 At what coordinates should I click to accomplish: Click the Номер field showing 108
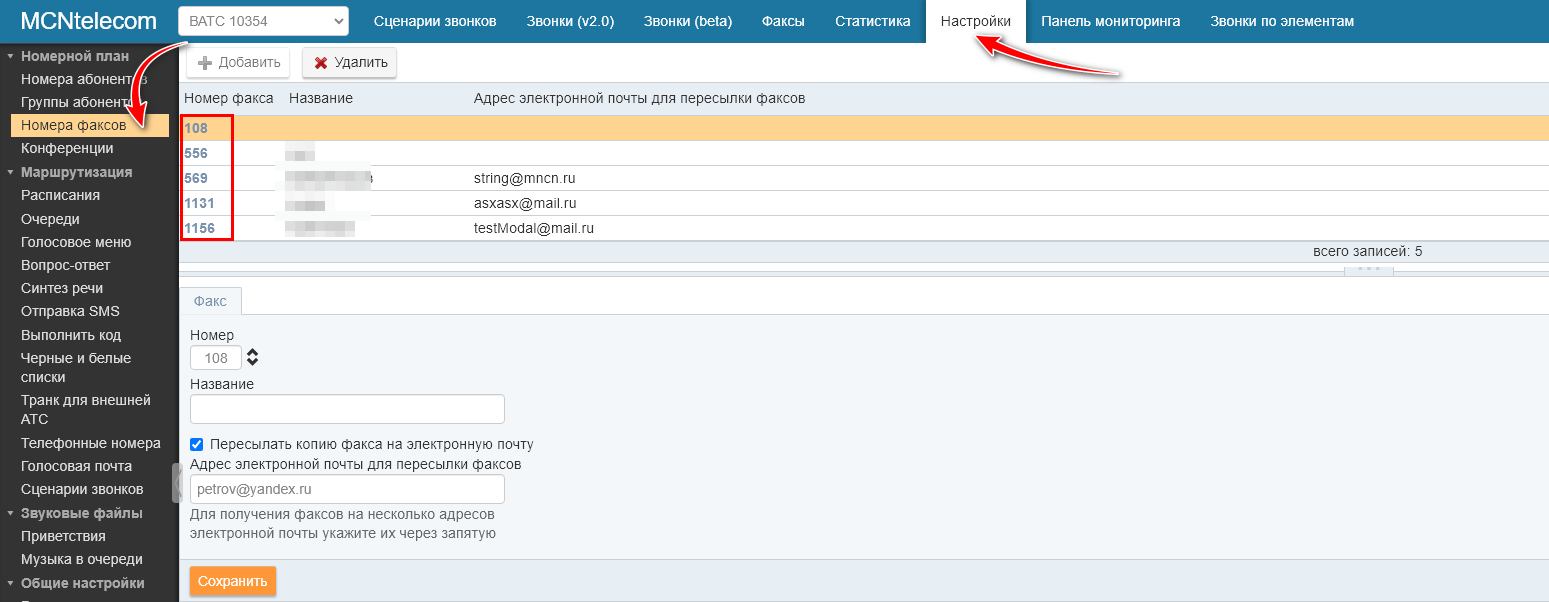216,358
